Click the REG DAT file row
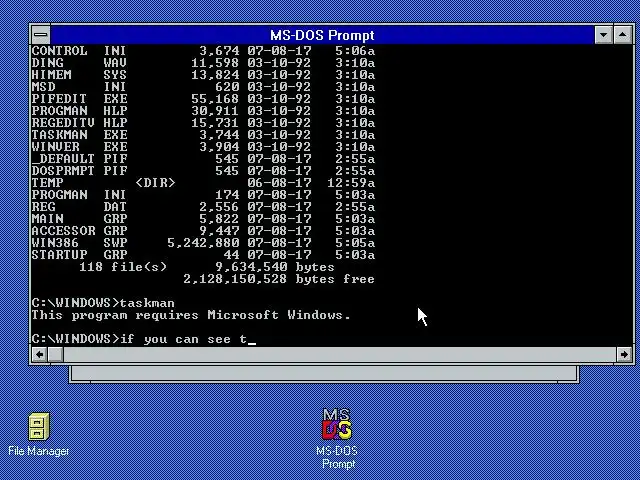This screenshot has width=640, height=480. 203,207
